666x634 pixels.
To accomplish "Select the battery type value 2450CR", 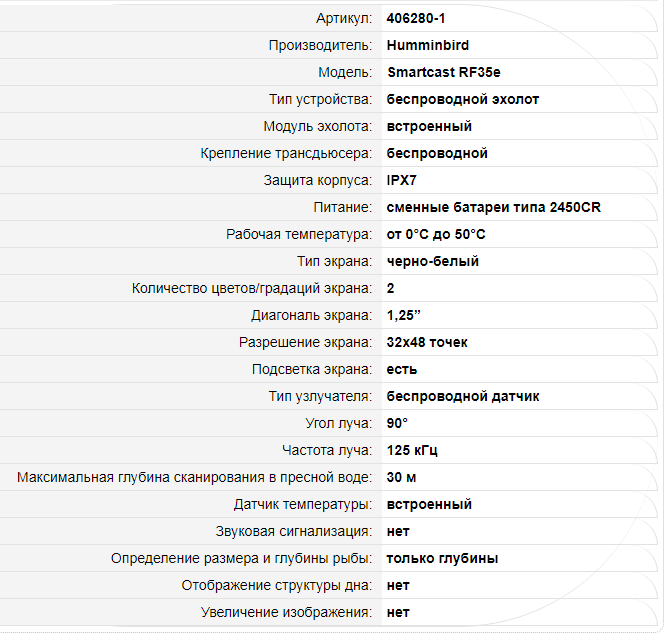I will (494, 208).
